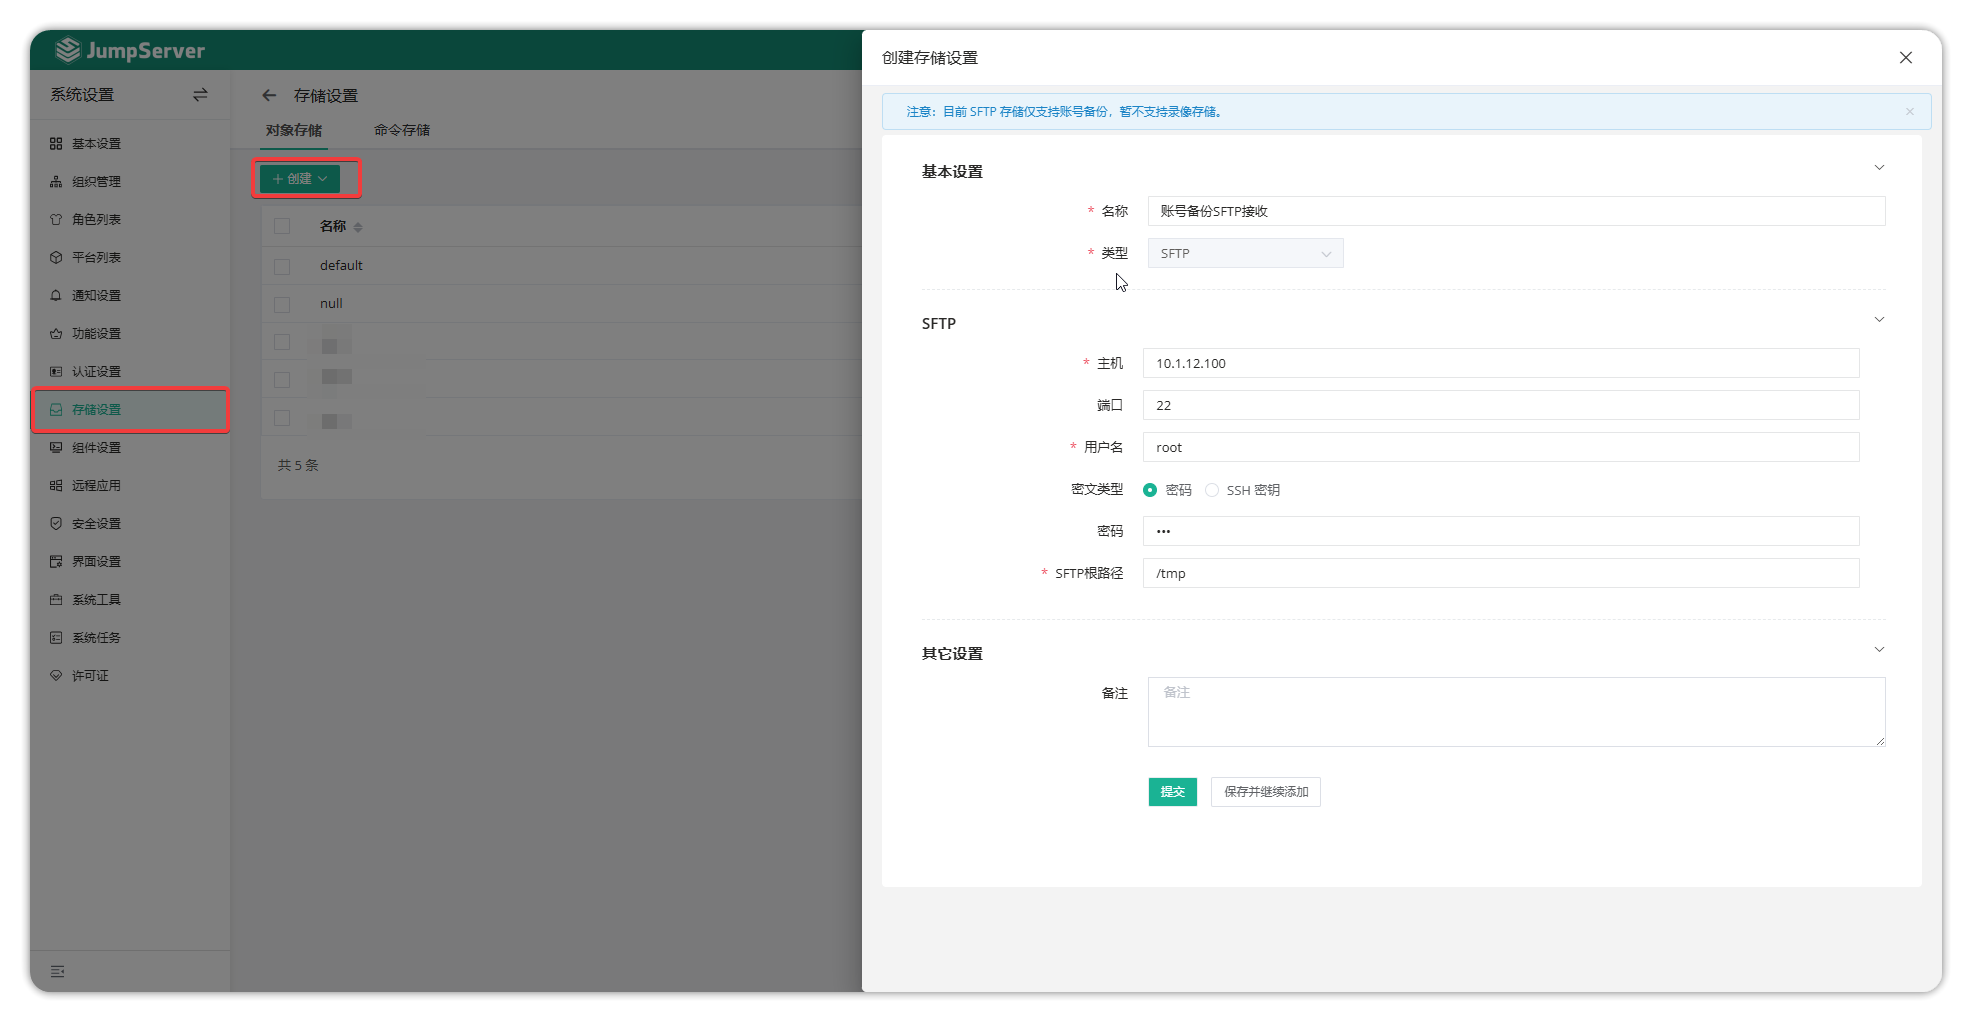Open 安全设置 in the sidebar
The width and height of the screenshot is (1972, 1012).
pos(96,524)
